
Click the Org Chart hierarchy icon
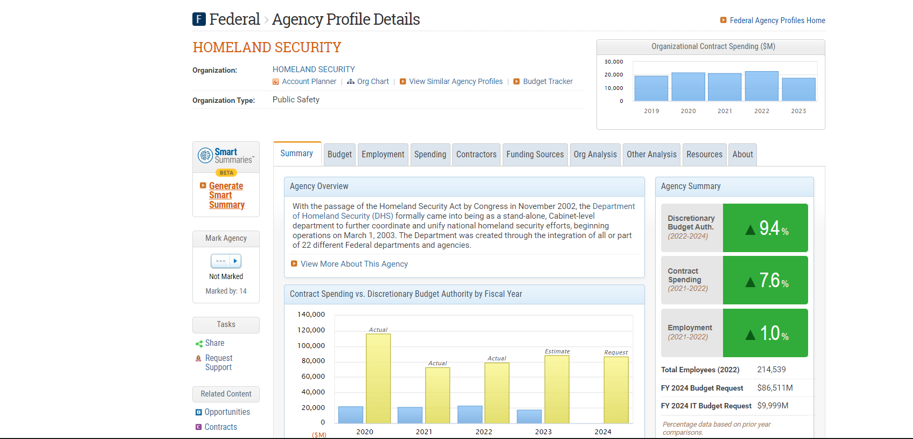(351, 82)
